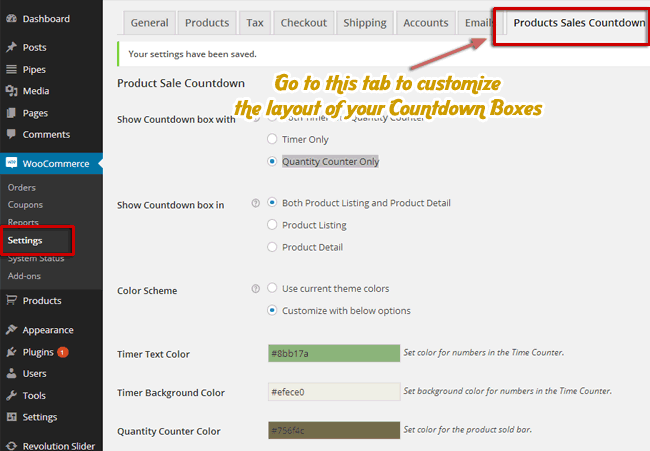The height and width of the screenshot is (451, 650).
Task: Open the Revolution Slider menu
Action: pyautogui.click(x=58, y=446)
